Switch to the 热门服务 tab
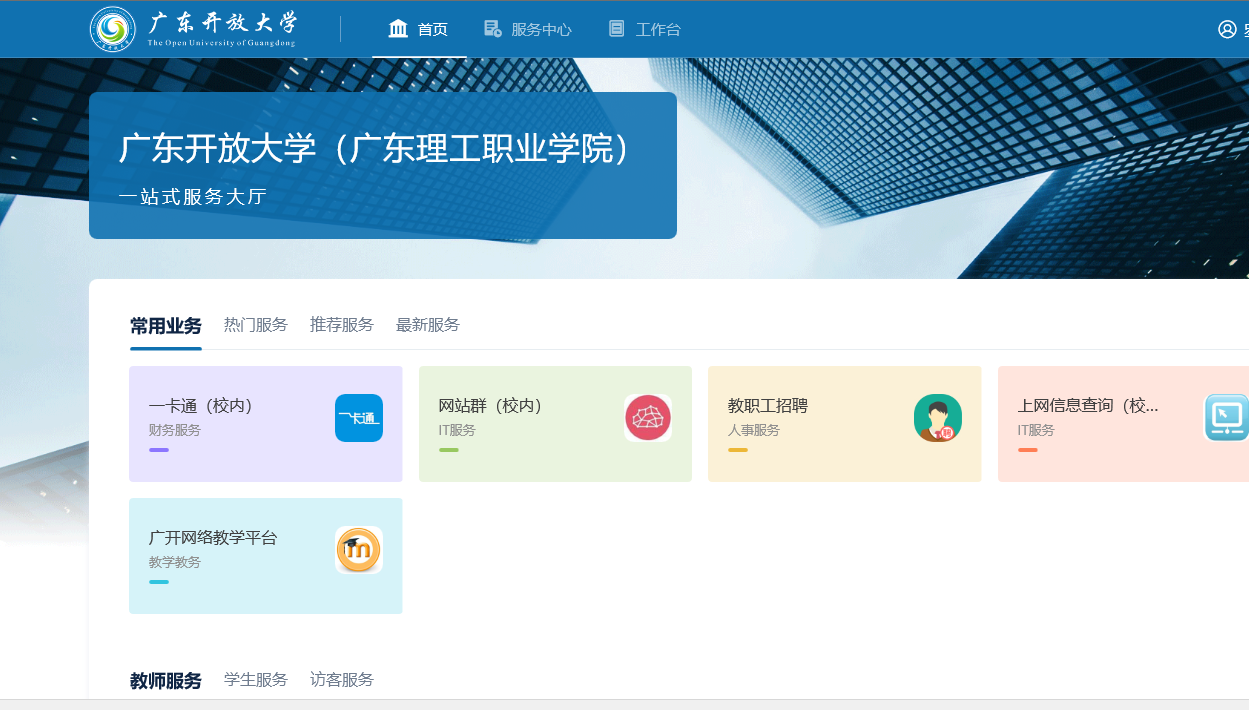 pyautogui.click(x=256, y=325)
